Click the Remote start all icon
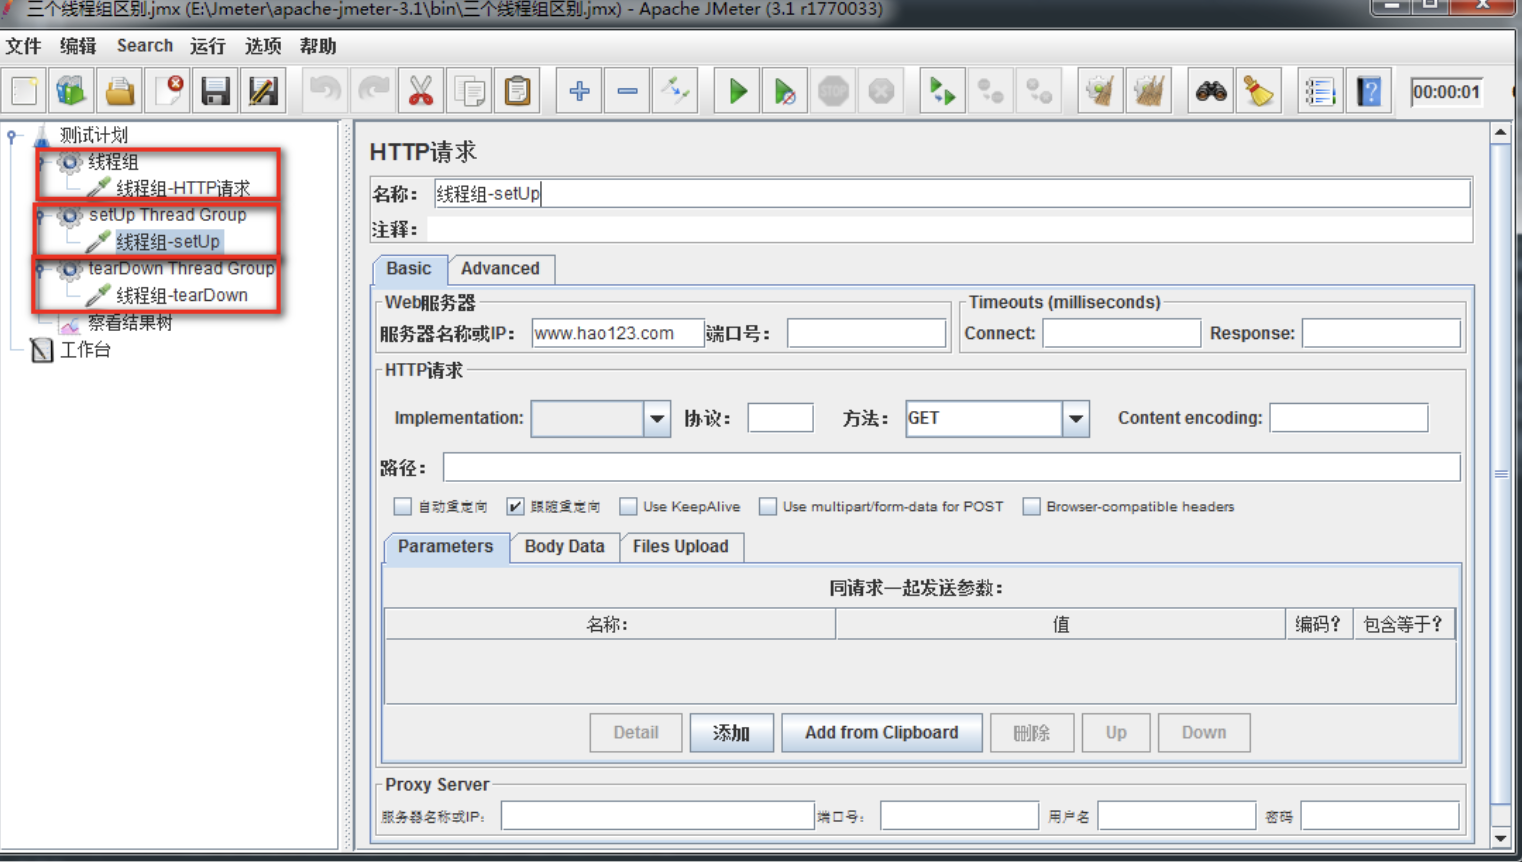The width and height of the screenshot is (1522, 862). (x=942, y=91)
